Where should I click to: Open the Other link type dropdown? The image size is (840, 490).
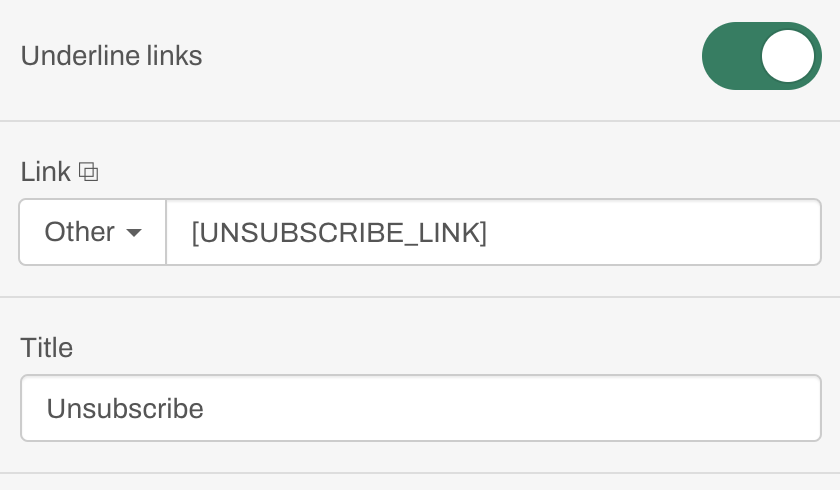(x=93, y=232)
